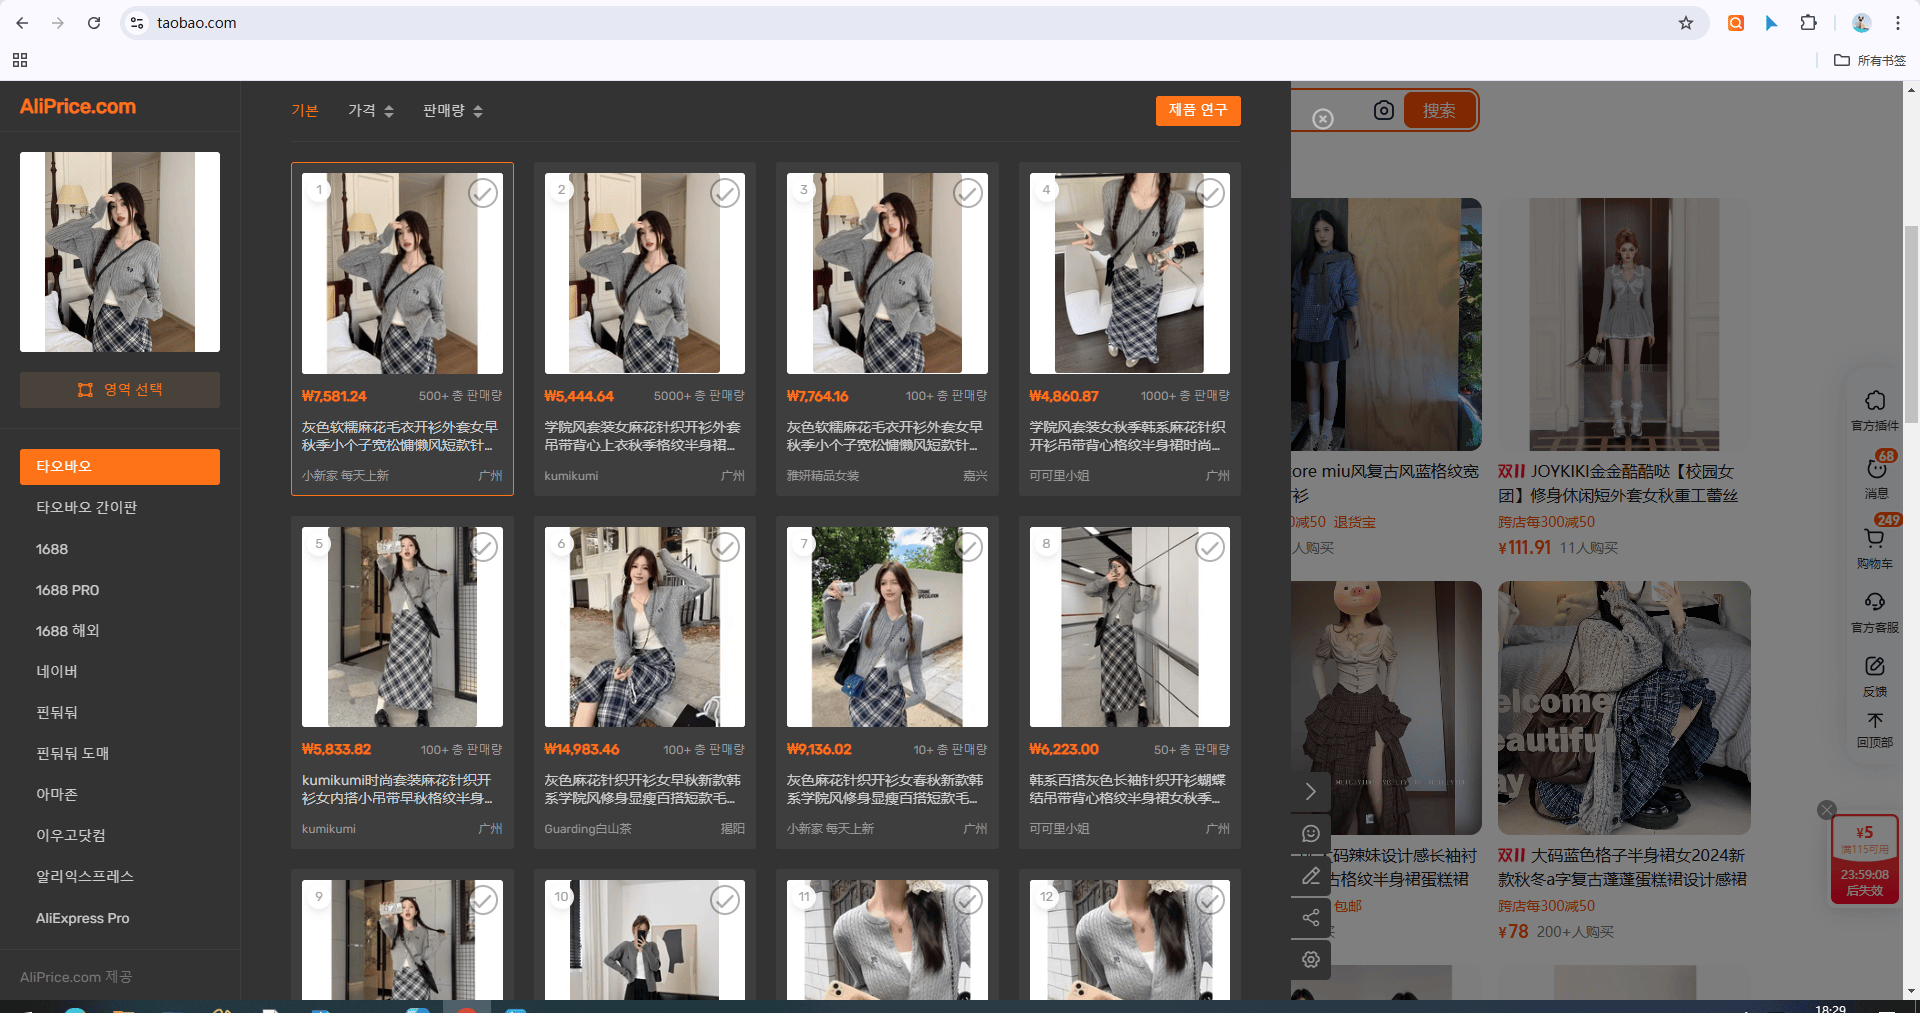This screenshot has height=1013, width=1920.
Task: Bookmark this page with the star icon
Action: tap(1686, 23)
